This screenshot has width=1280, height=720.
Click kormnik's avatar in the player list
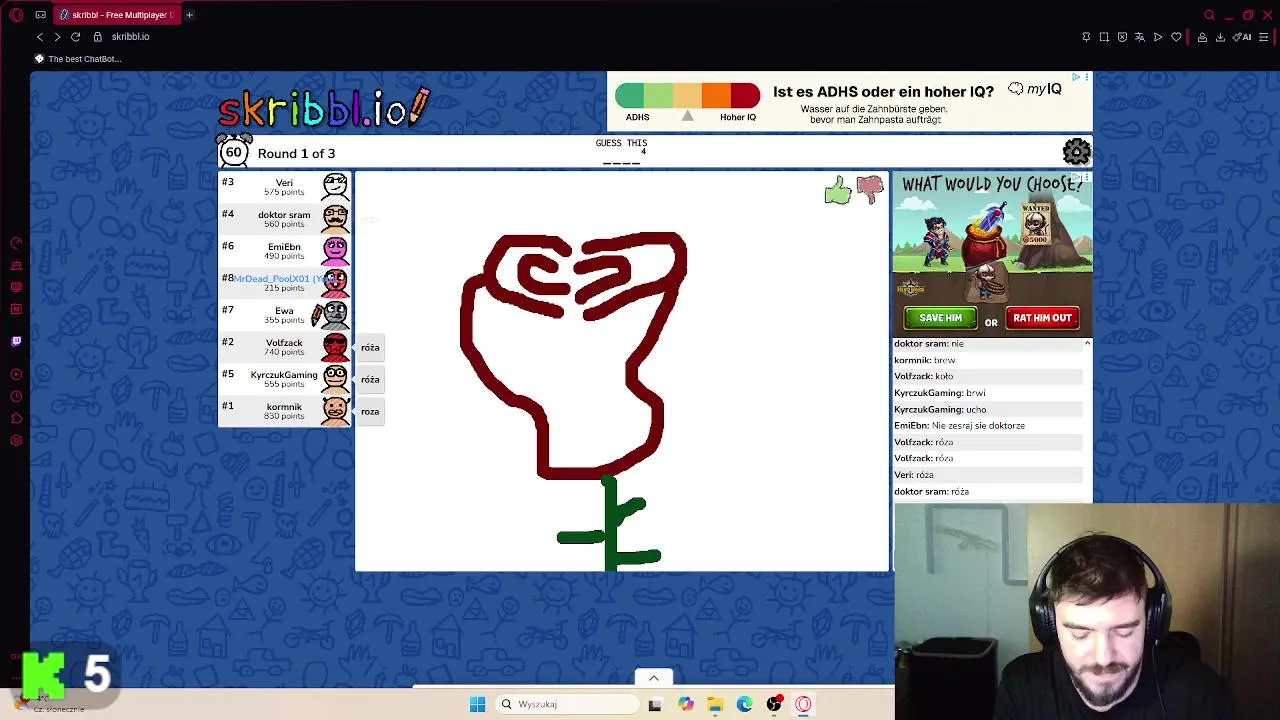(x=335, y=410)
